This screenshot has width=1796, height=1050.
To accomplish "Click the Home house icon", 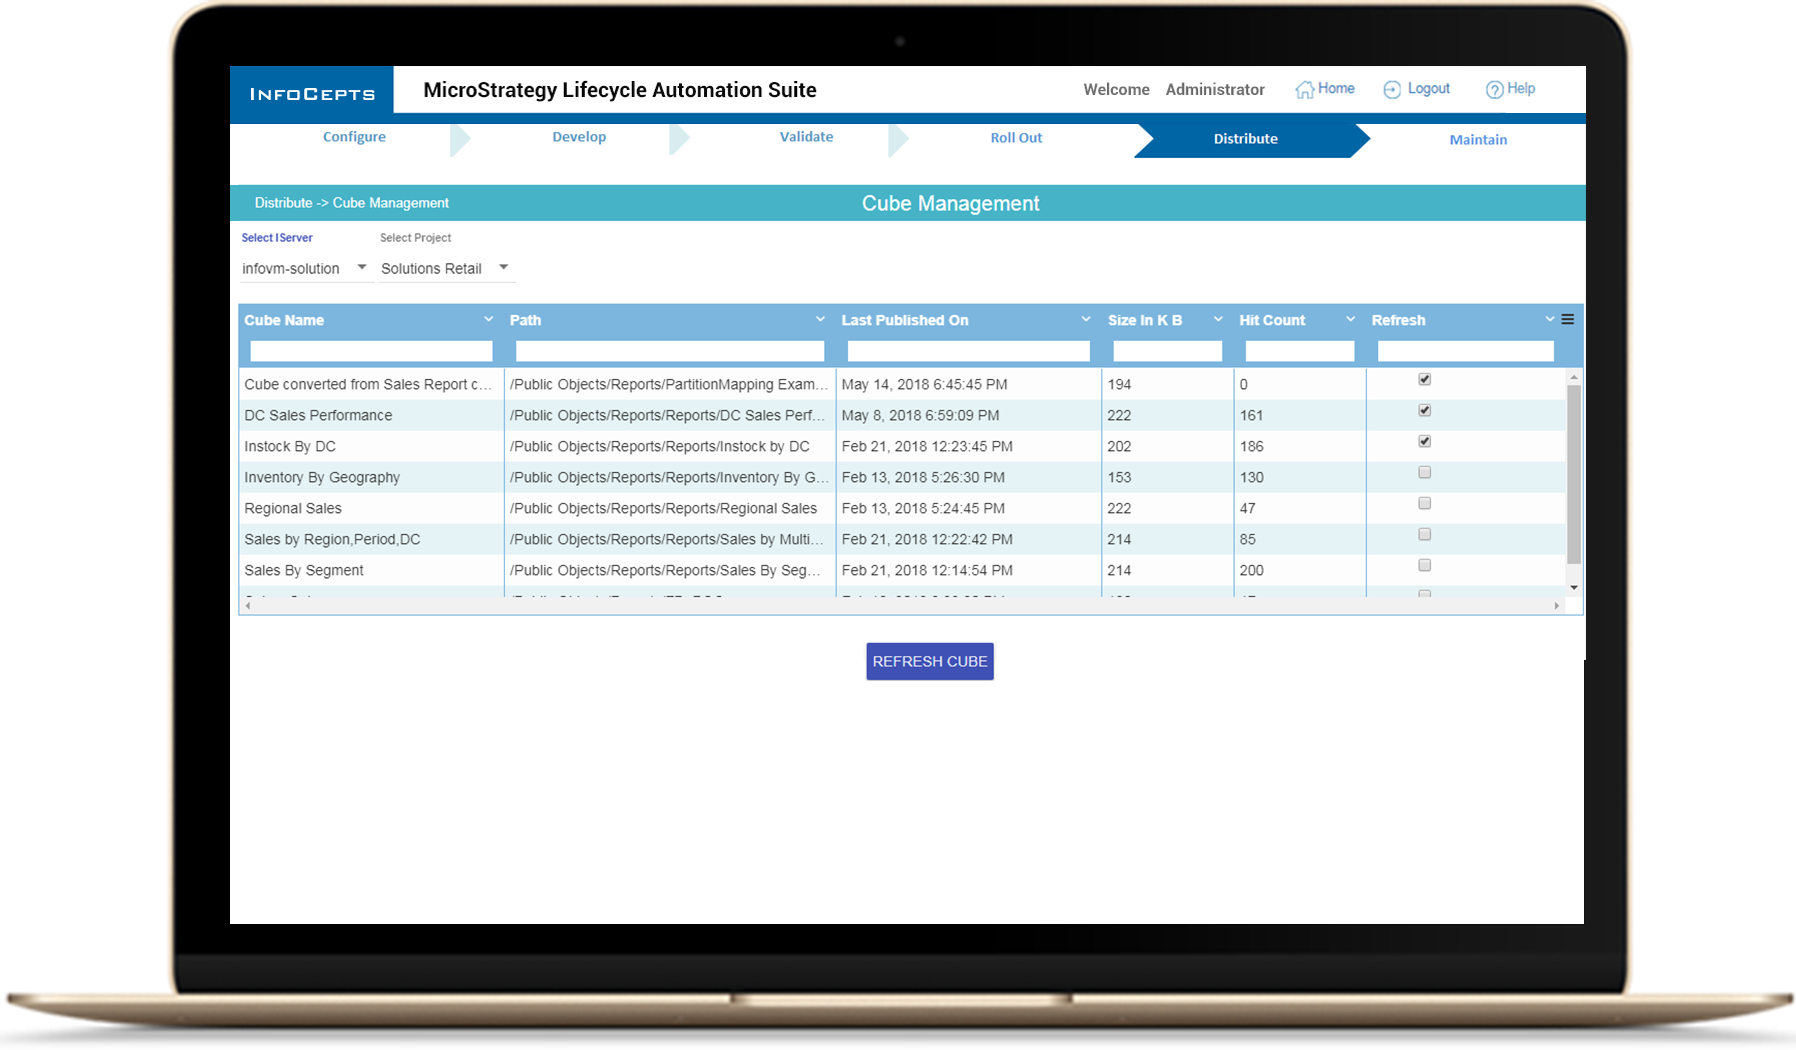I will click(x=1304, y=90).
